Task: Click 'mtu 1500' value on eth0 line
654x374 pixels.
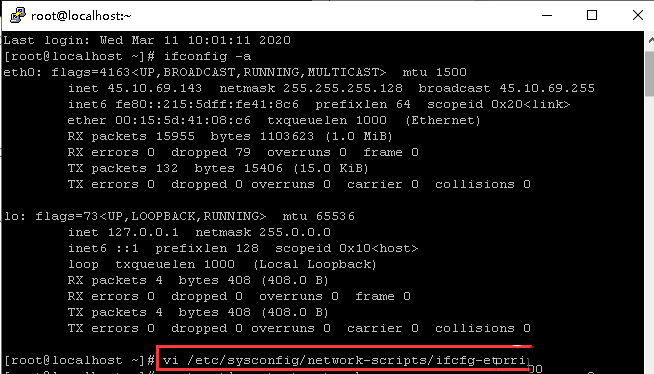Action: [435, 73]
